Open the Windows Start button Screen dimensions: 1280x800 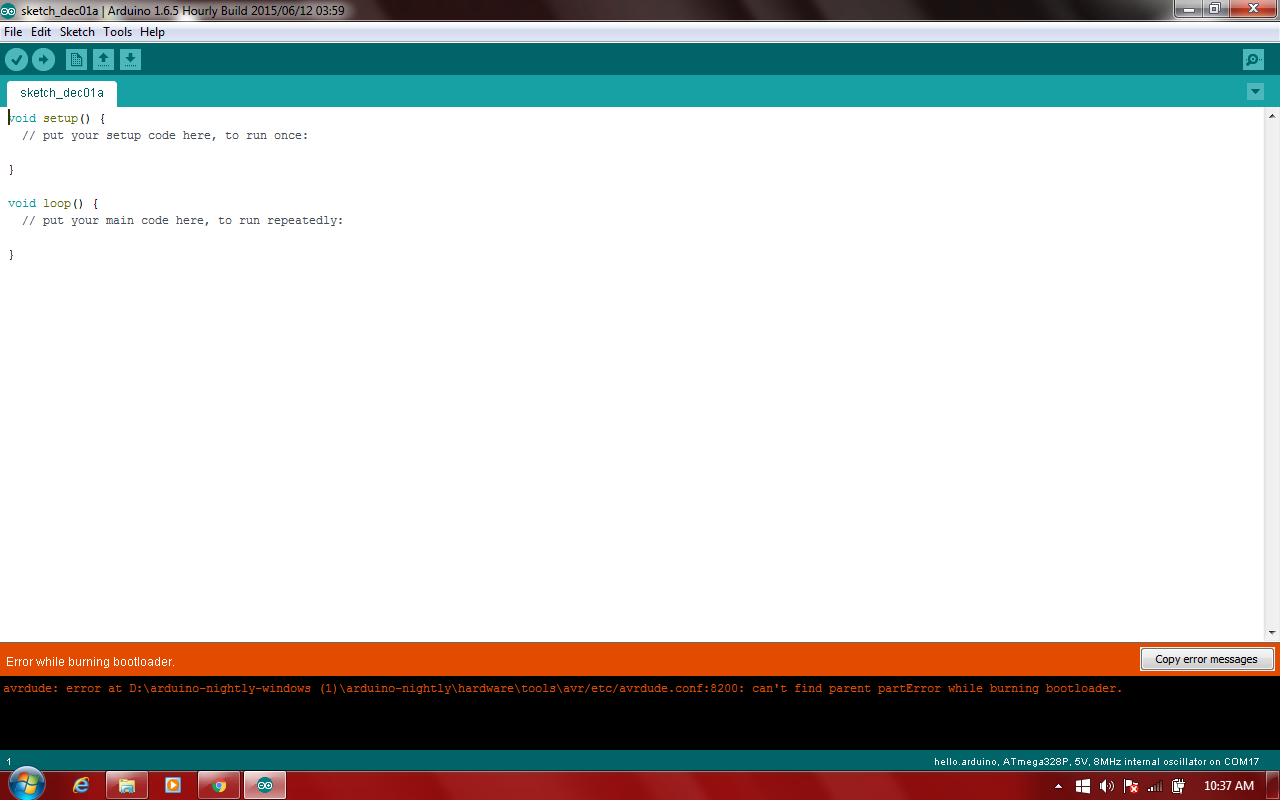click(x=26, y=785)
